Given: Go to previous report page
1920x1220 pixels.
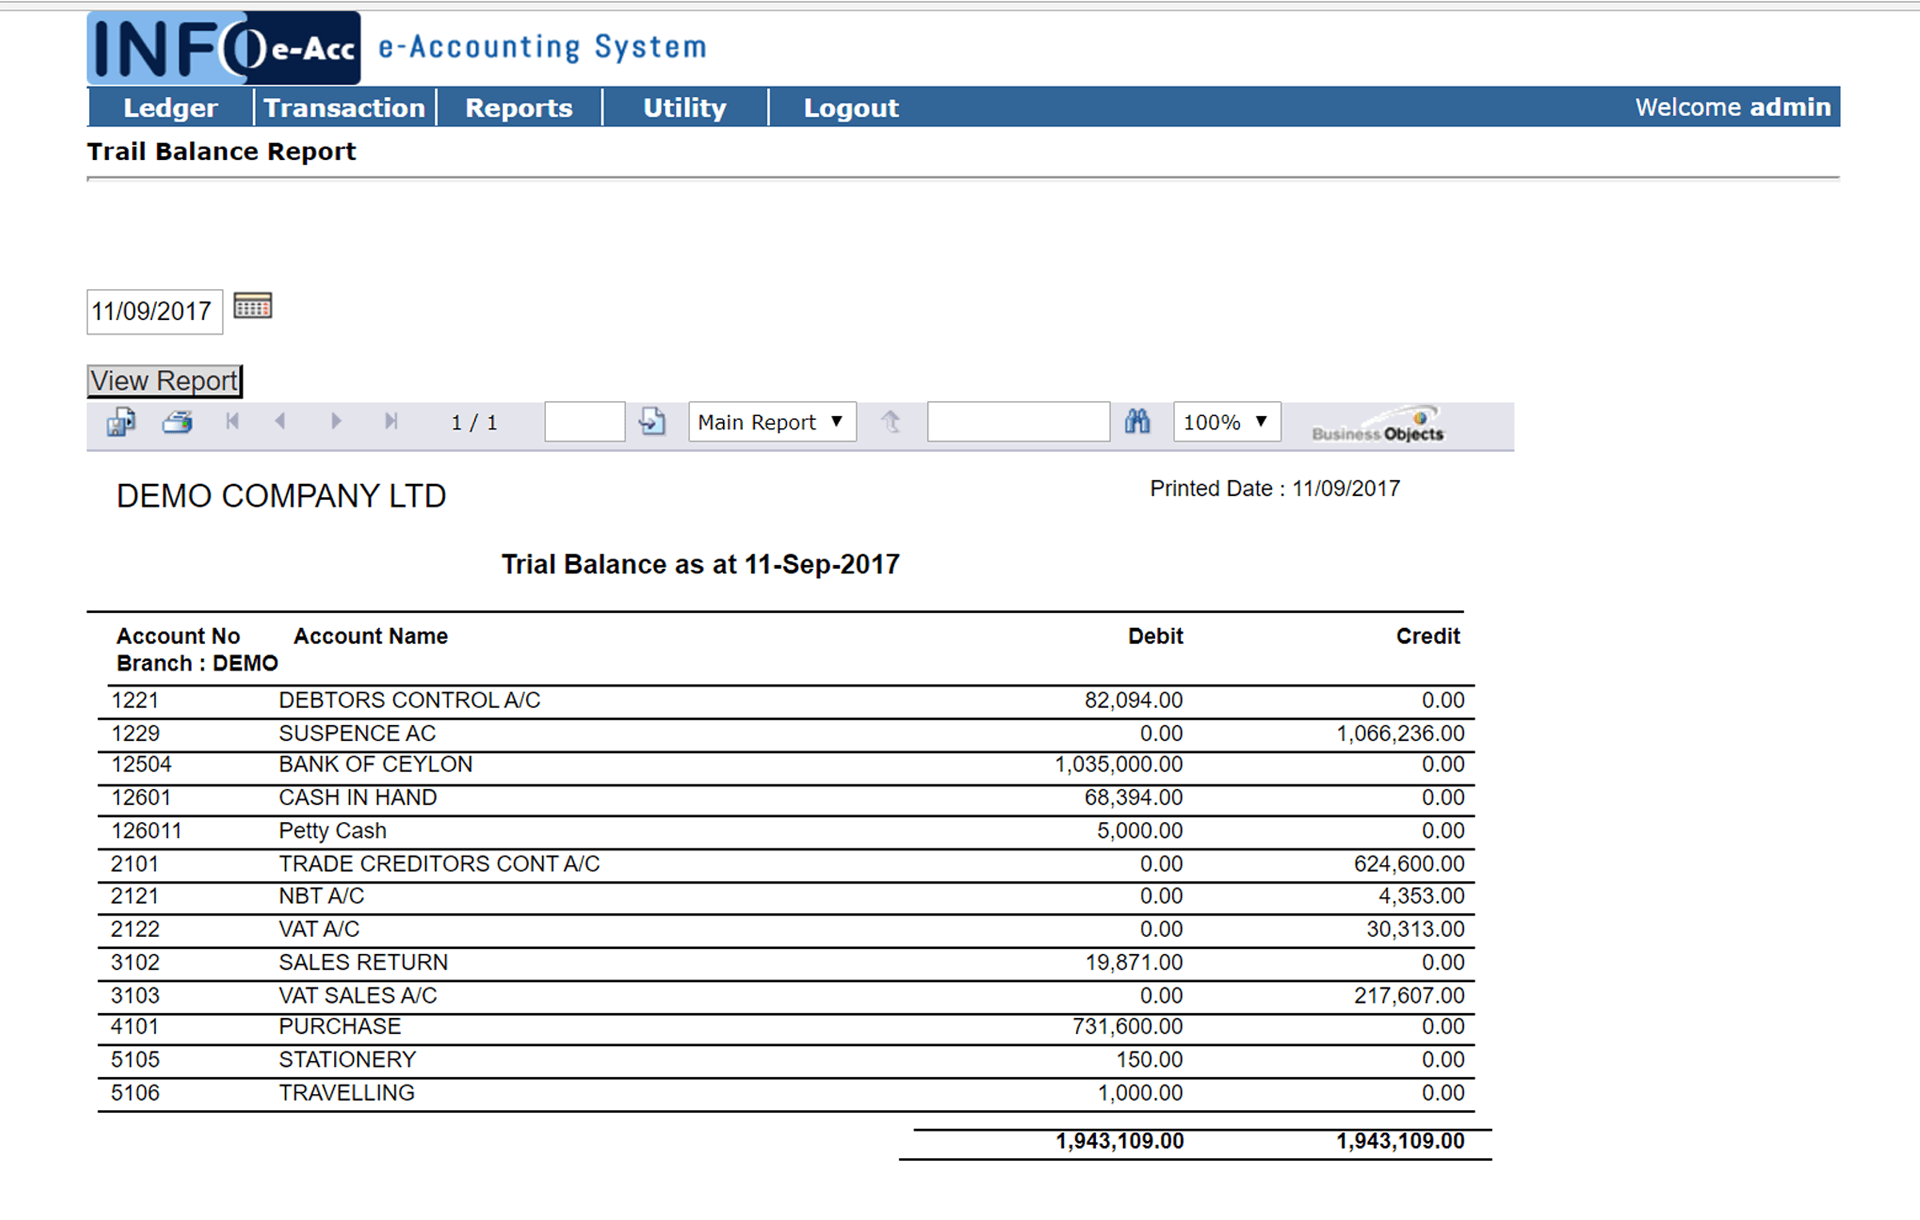Looking at the screenshot, I should pyautogui.click(x=281, y=422).
